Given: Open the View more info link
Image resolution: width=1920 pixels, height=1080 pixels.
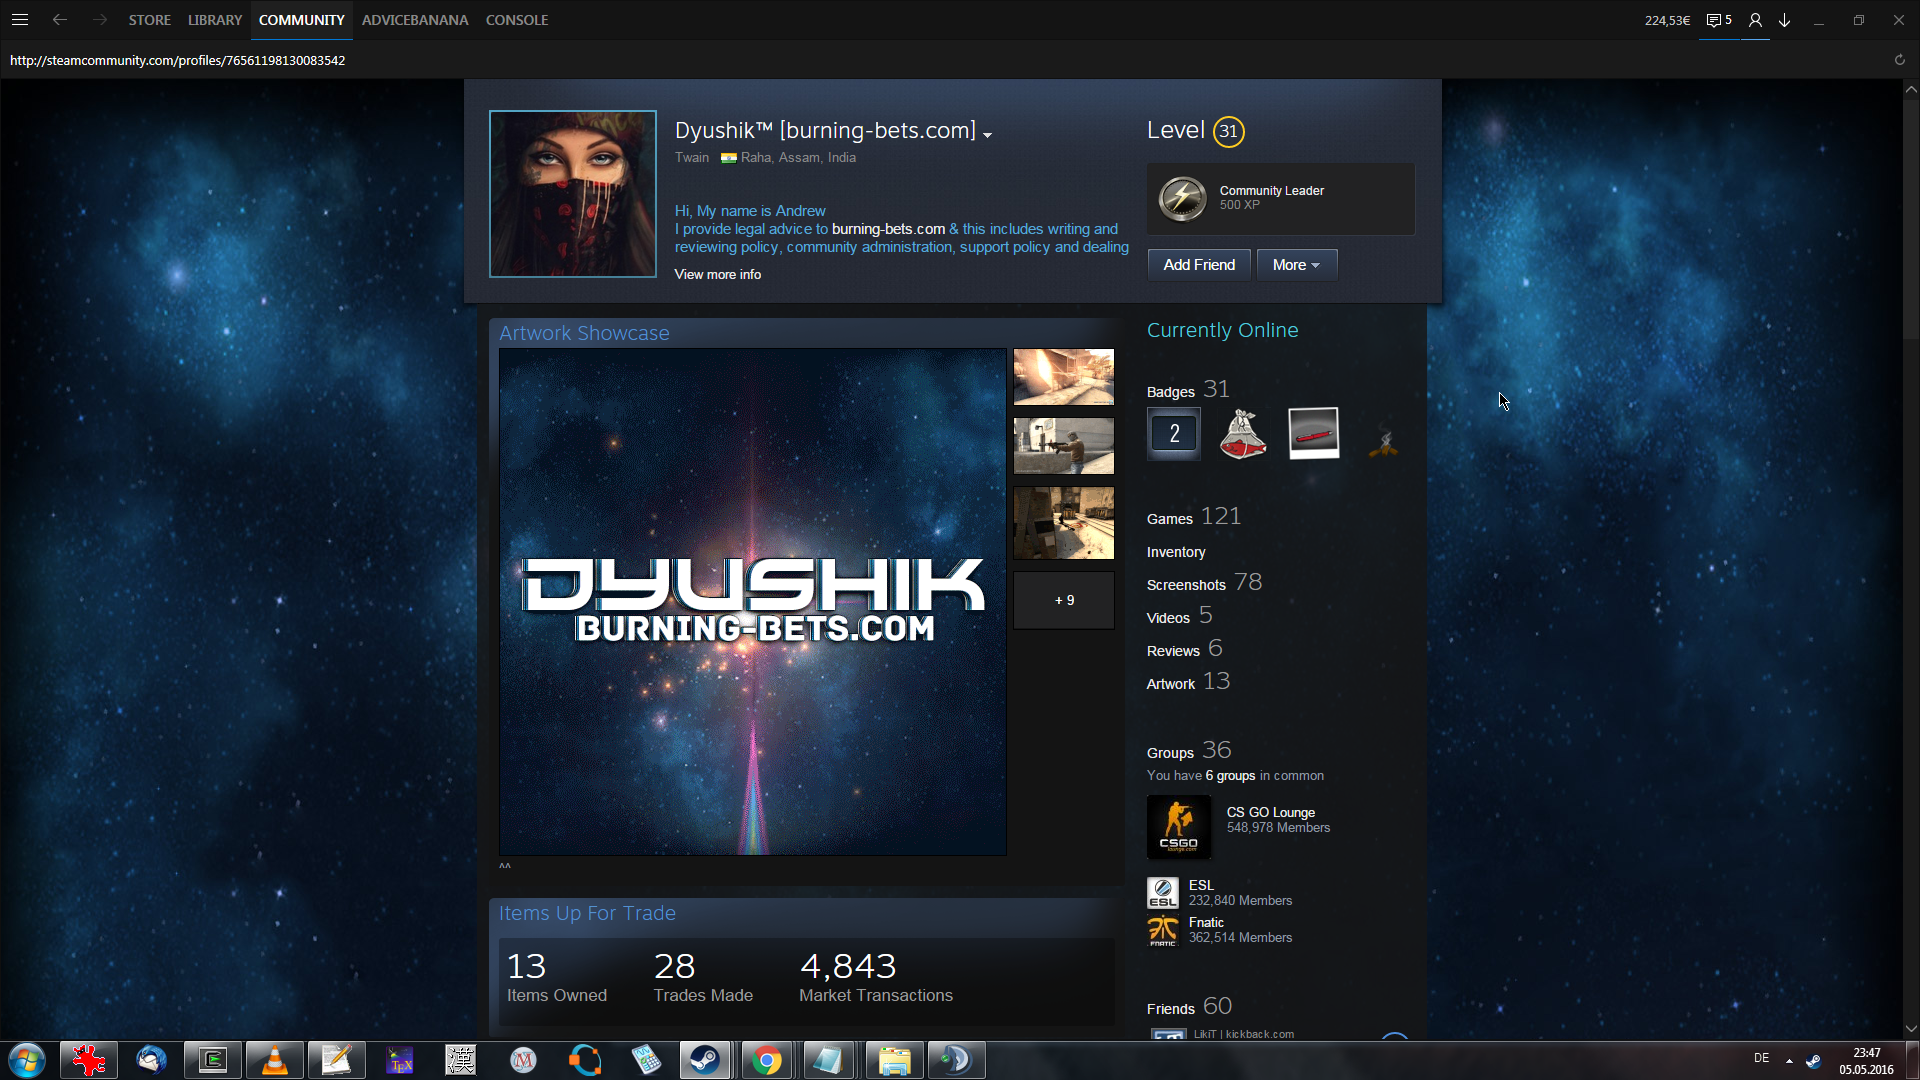Looking at the screenshot, I should click(717, 274).
